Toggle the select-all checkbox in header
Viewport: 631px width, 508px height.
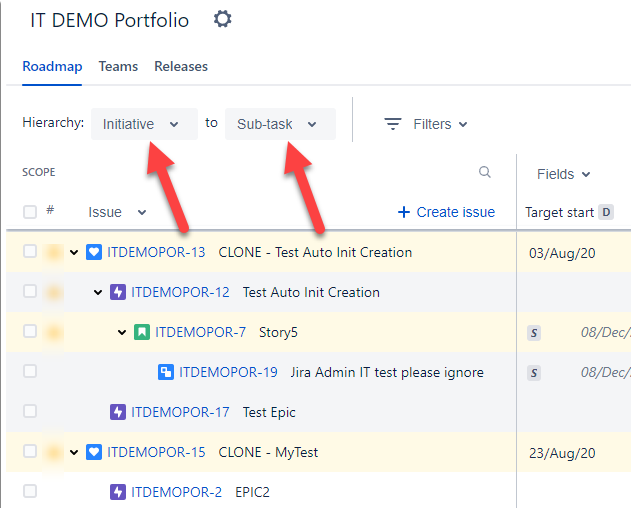point(30,212)
